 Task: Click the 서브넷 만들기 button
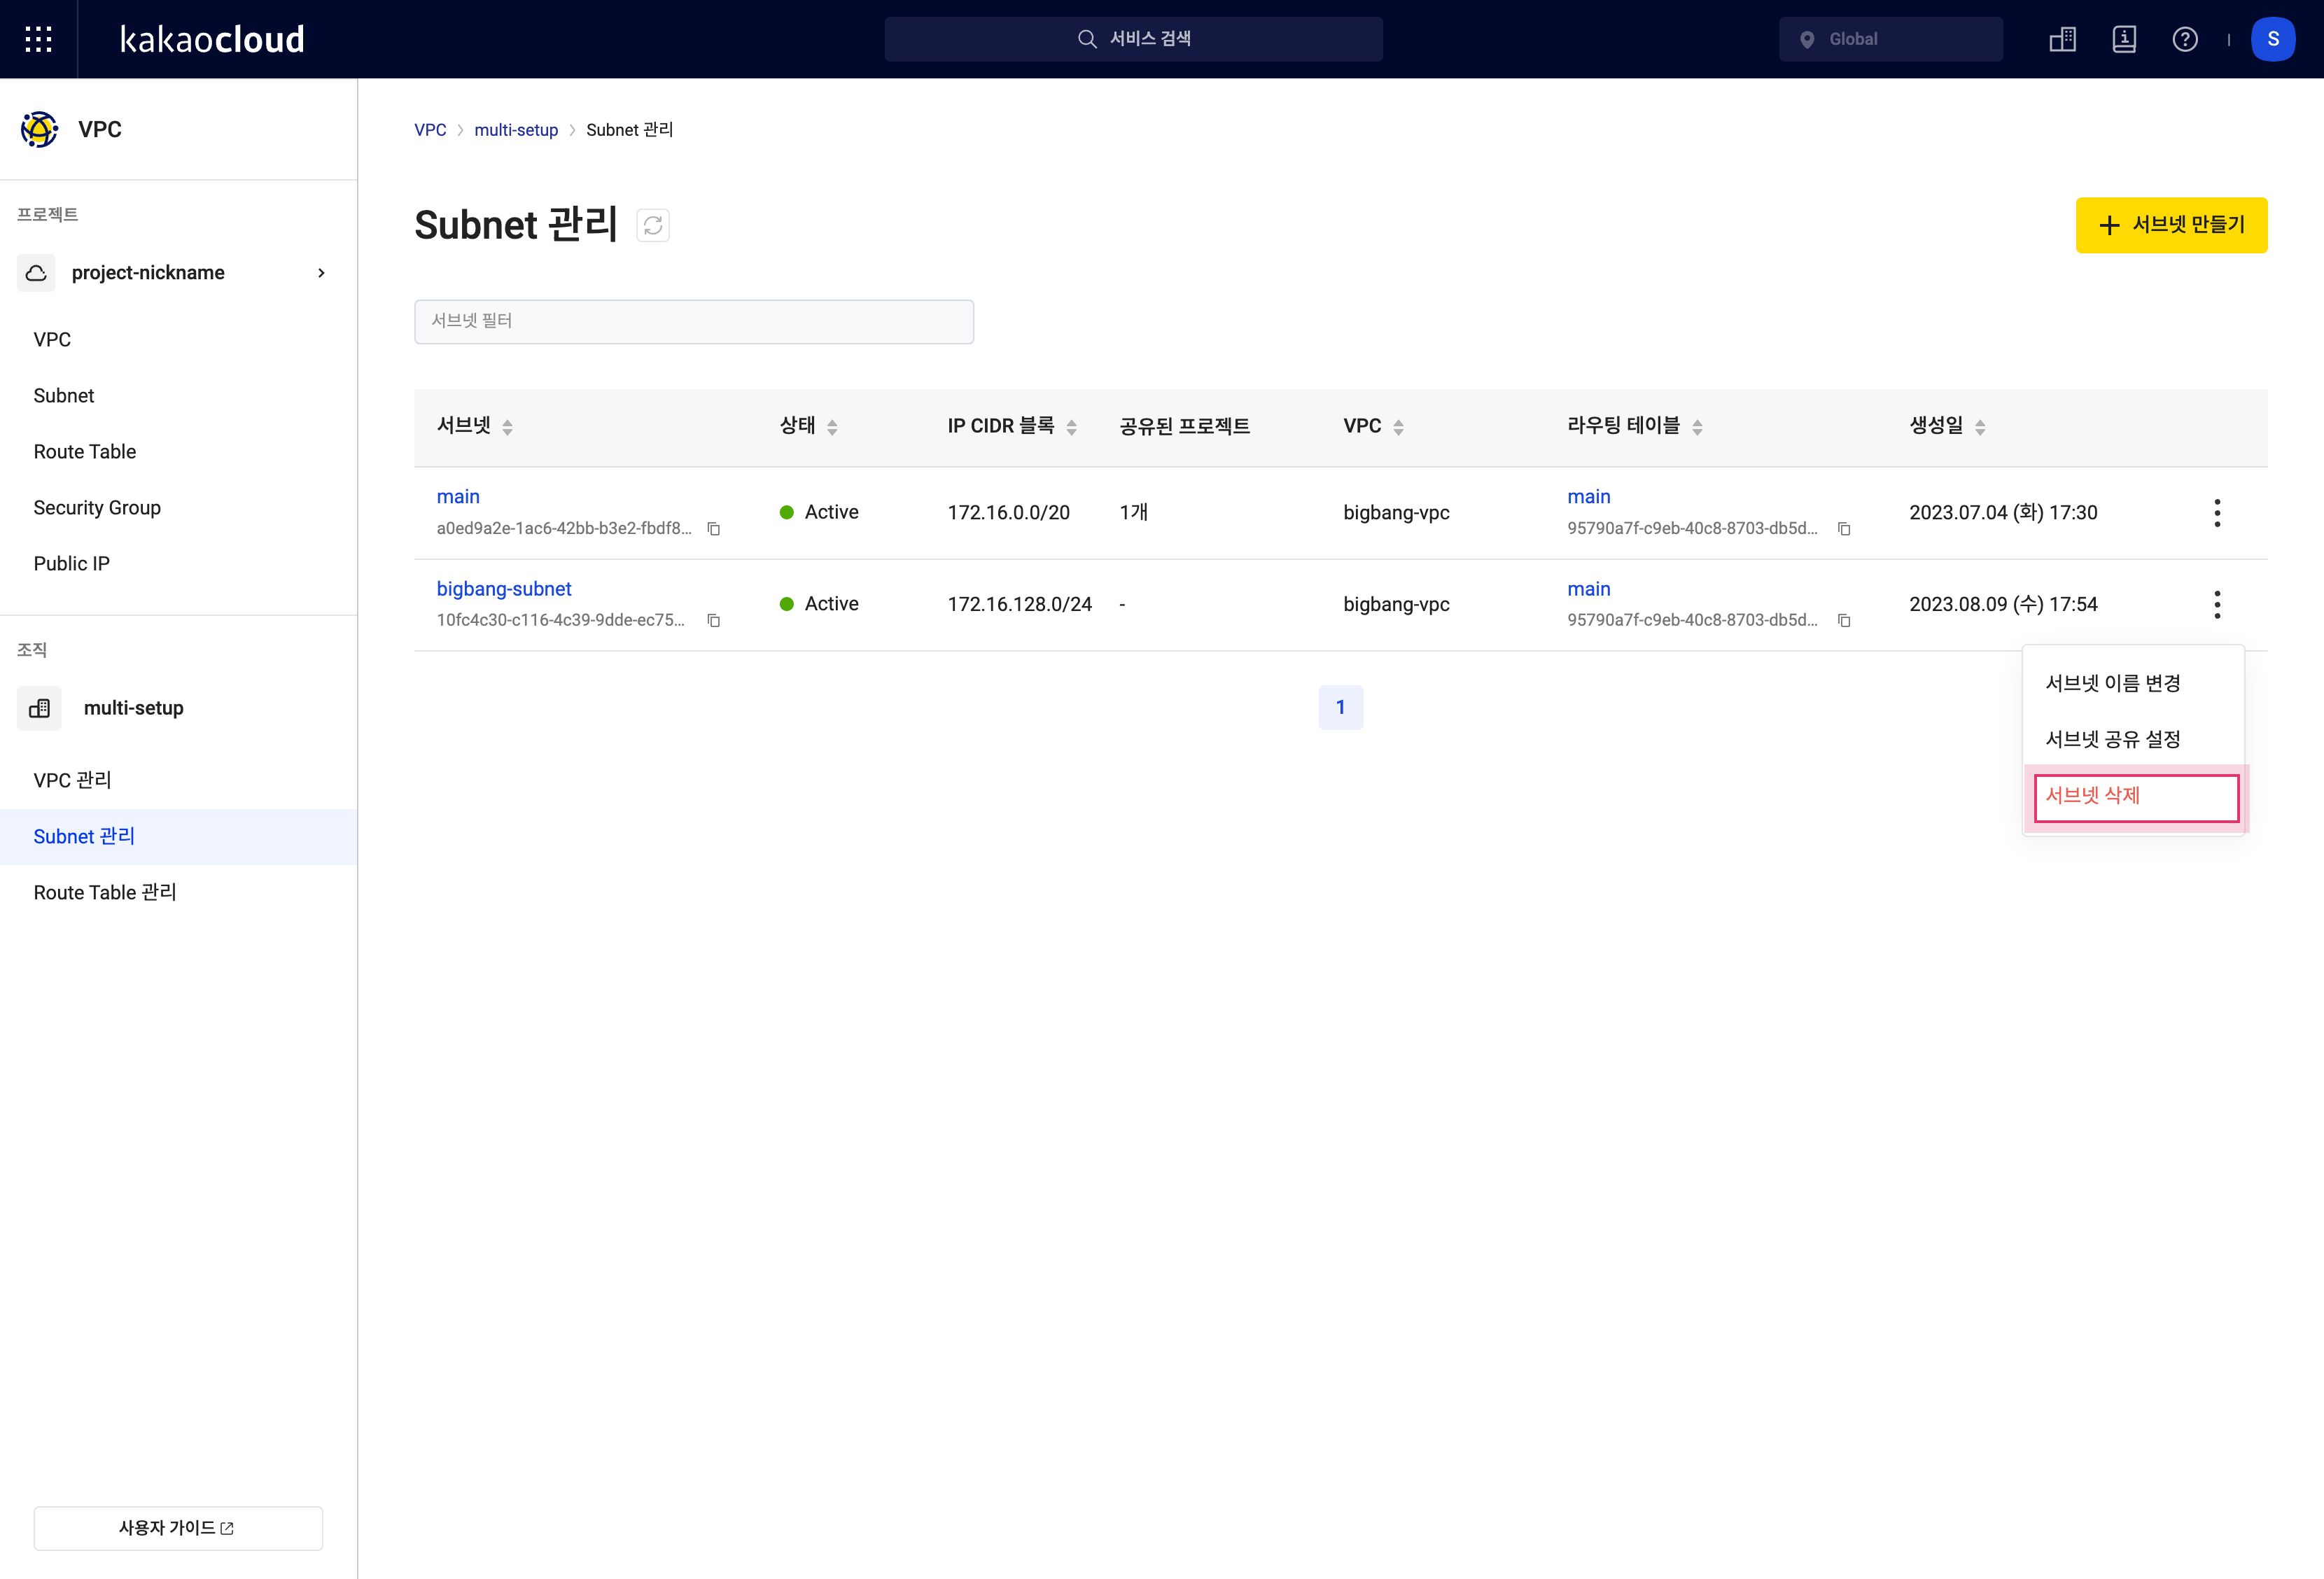pyautogui.click(x=2171, y=225)
